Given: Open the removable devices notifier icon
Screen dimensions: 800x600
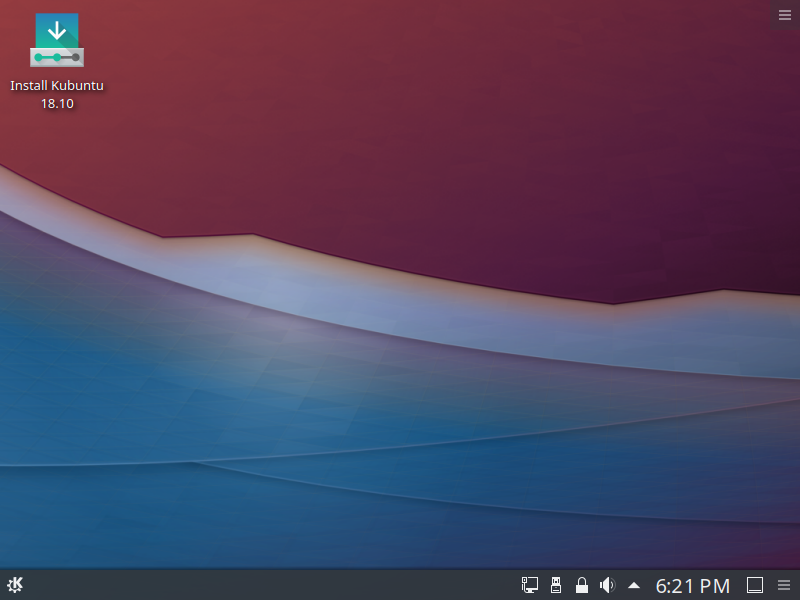Looking at the screenshot, I should [556, 585].
